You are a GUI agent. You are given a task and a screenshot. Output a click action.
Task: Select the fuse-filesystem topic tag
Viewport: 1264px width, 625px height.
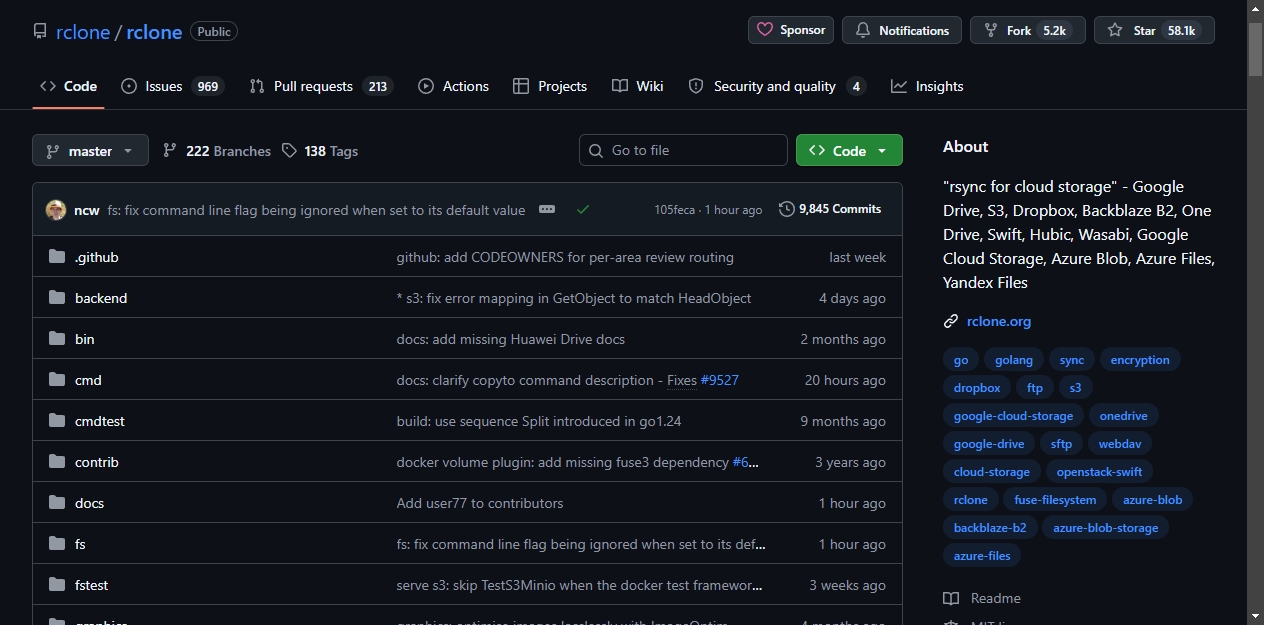[x=1055, y=500]
